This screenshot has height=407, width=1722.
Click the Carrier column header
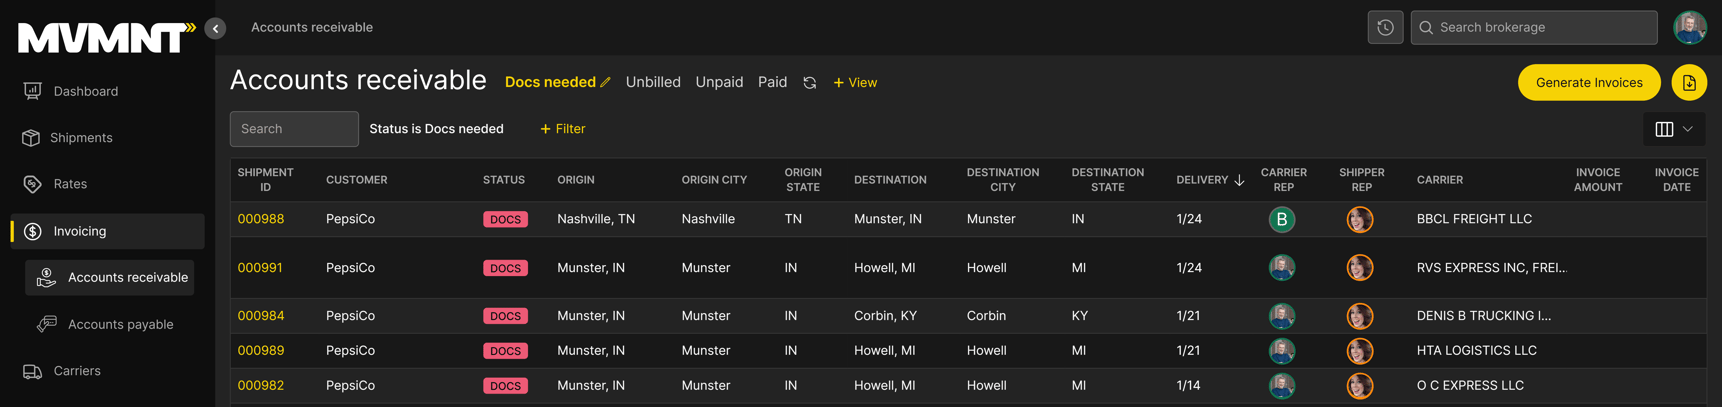click(x=1440, y=180)
